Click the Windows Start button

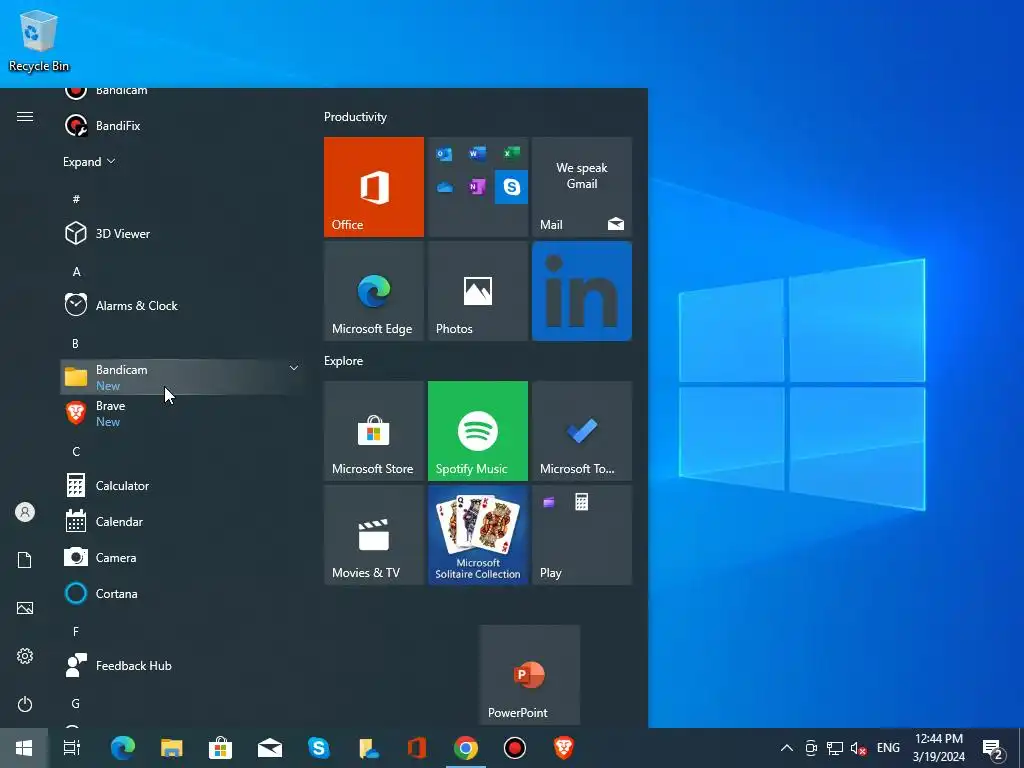click(24, 748)
